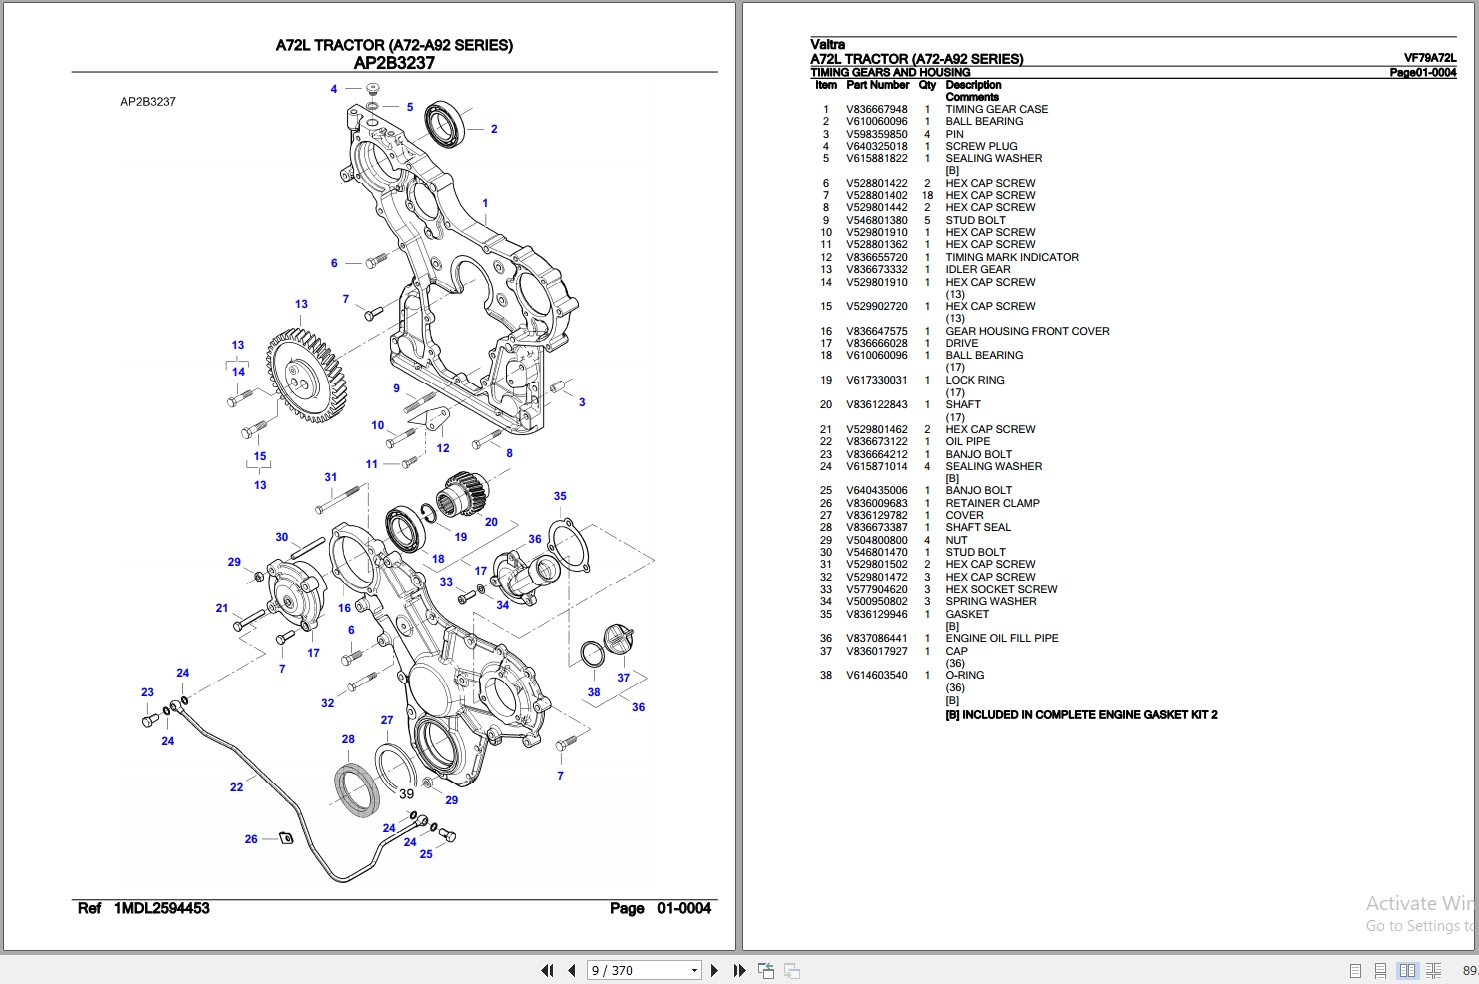Click callout number 2 beside ball bearing
This screenshot has height=984, width=1479.
pyautogui.click(x=494, y=129)
